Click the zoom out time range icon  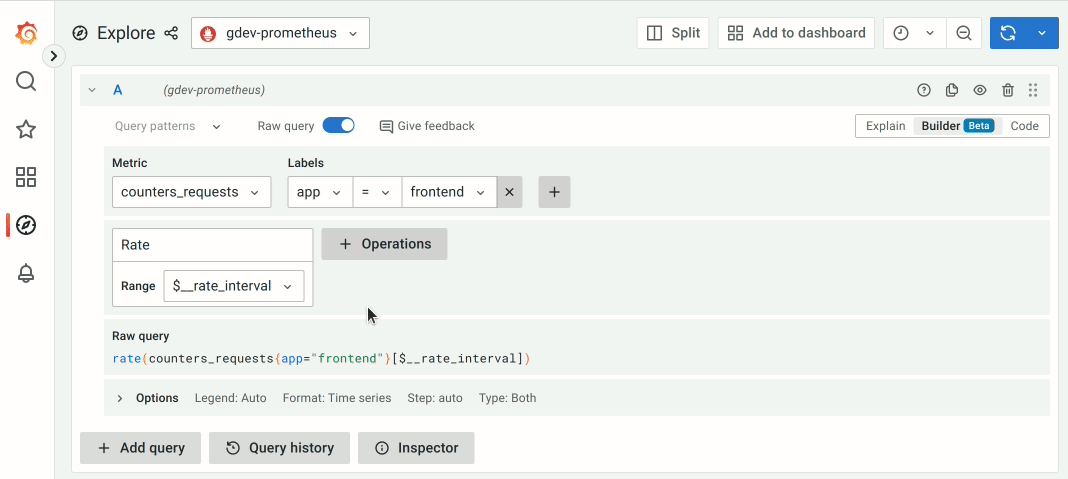pos(964,33)
